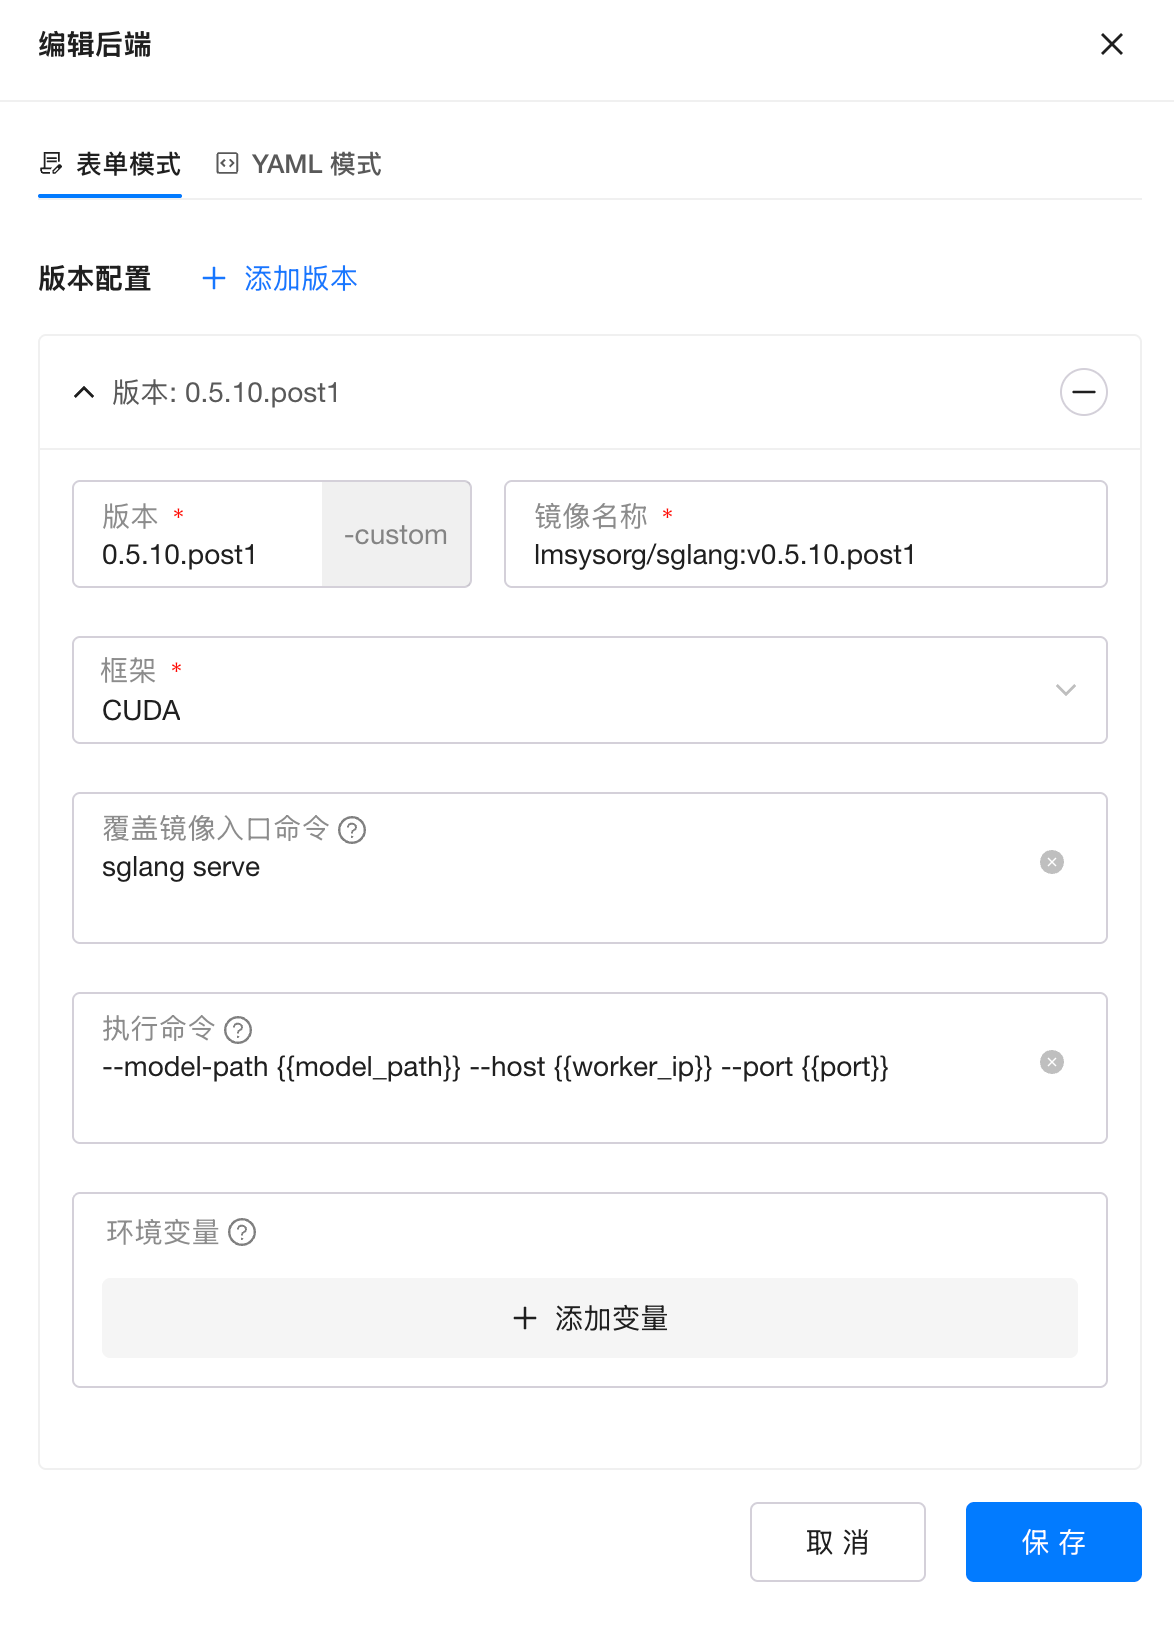The height and width of the screenshot is (1626, 1174).
Task: Close the 编辑后端 dialog
Action: tap(1111, 44)
